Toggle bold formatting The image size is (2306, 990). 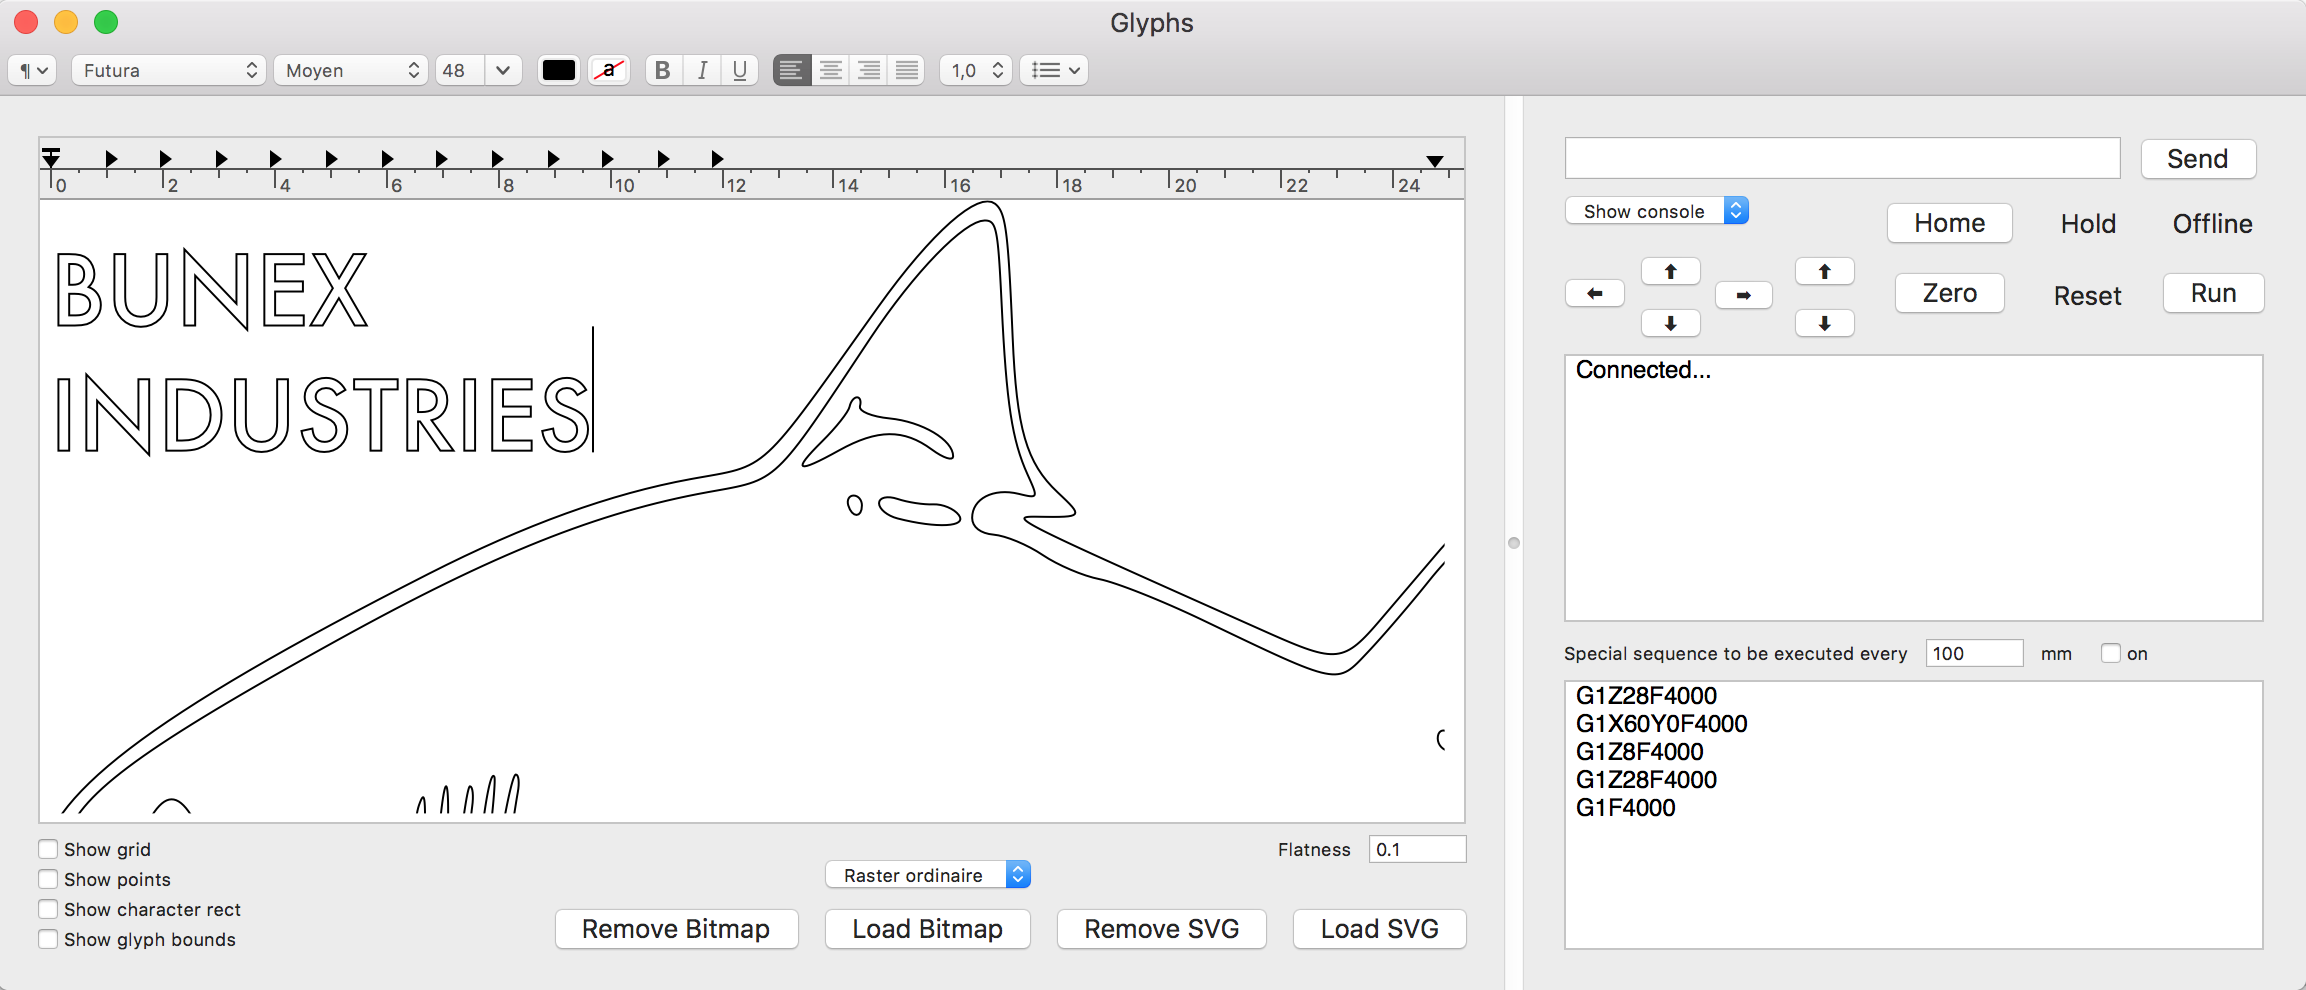click(662, 70)
